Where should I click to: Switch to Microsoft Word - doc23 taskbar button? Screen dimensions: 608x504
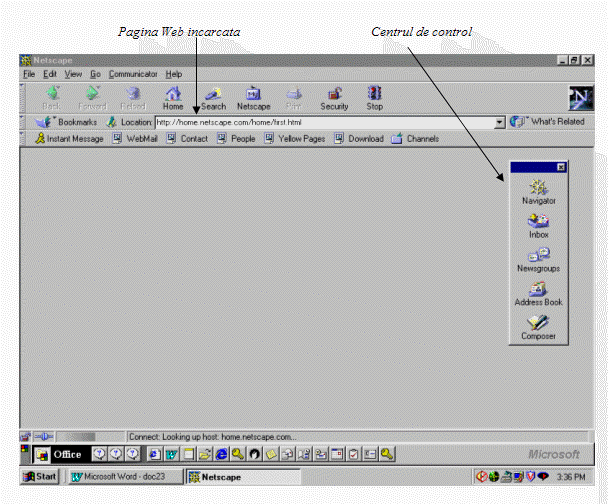(x=126, y=476)
